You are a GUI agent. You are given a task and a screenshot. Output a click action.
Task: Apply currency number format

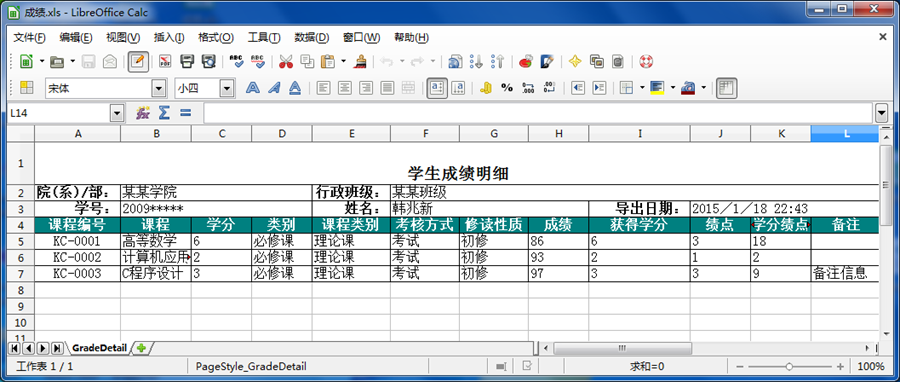[x=486, y=88]
